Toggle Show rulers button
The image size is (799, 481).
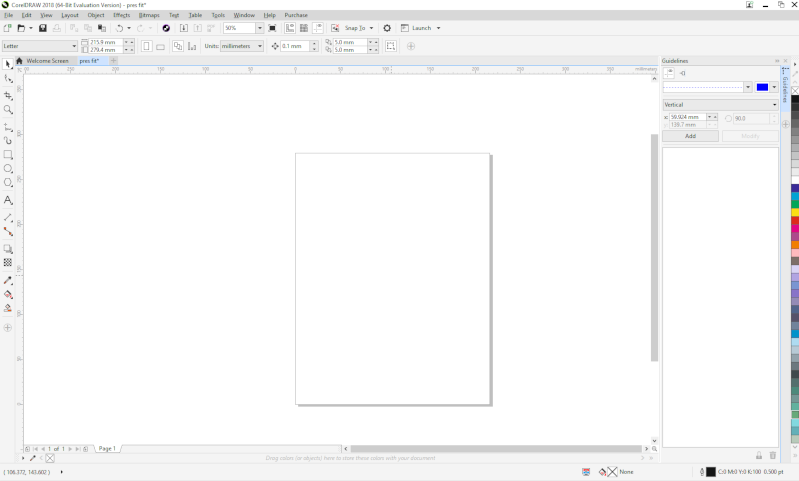click(x=289, y=28)
